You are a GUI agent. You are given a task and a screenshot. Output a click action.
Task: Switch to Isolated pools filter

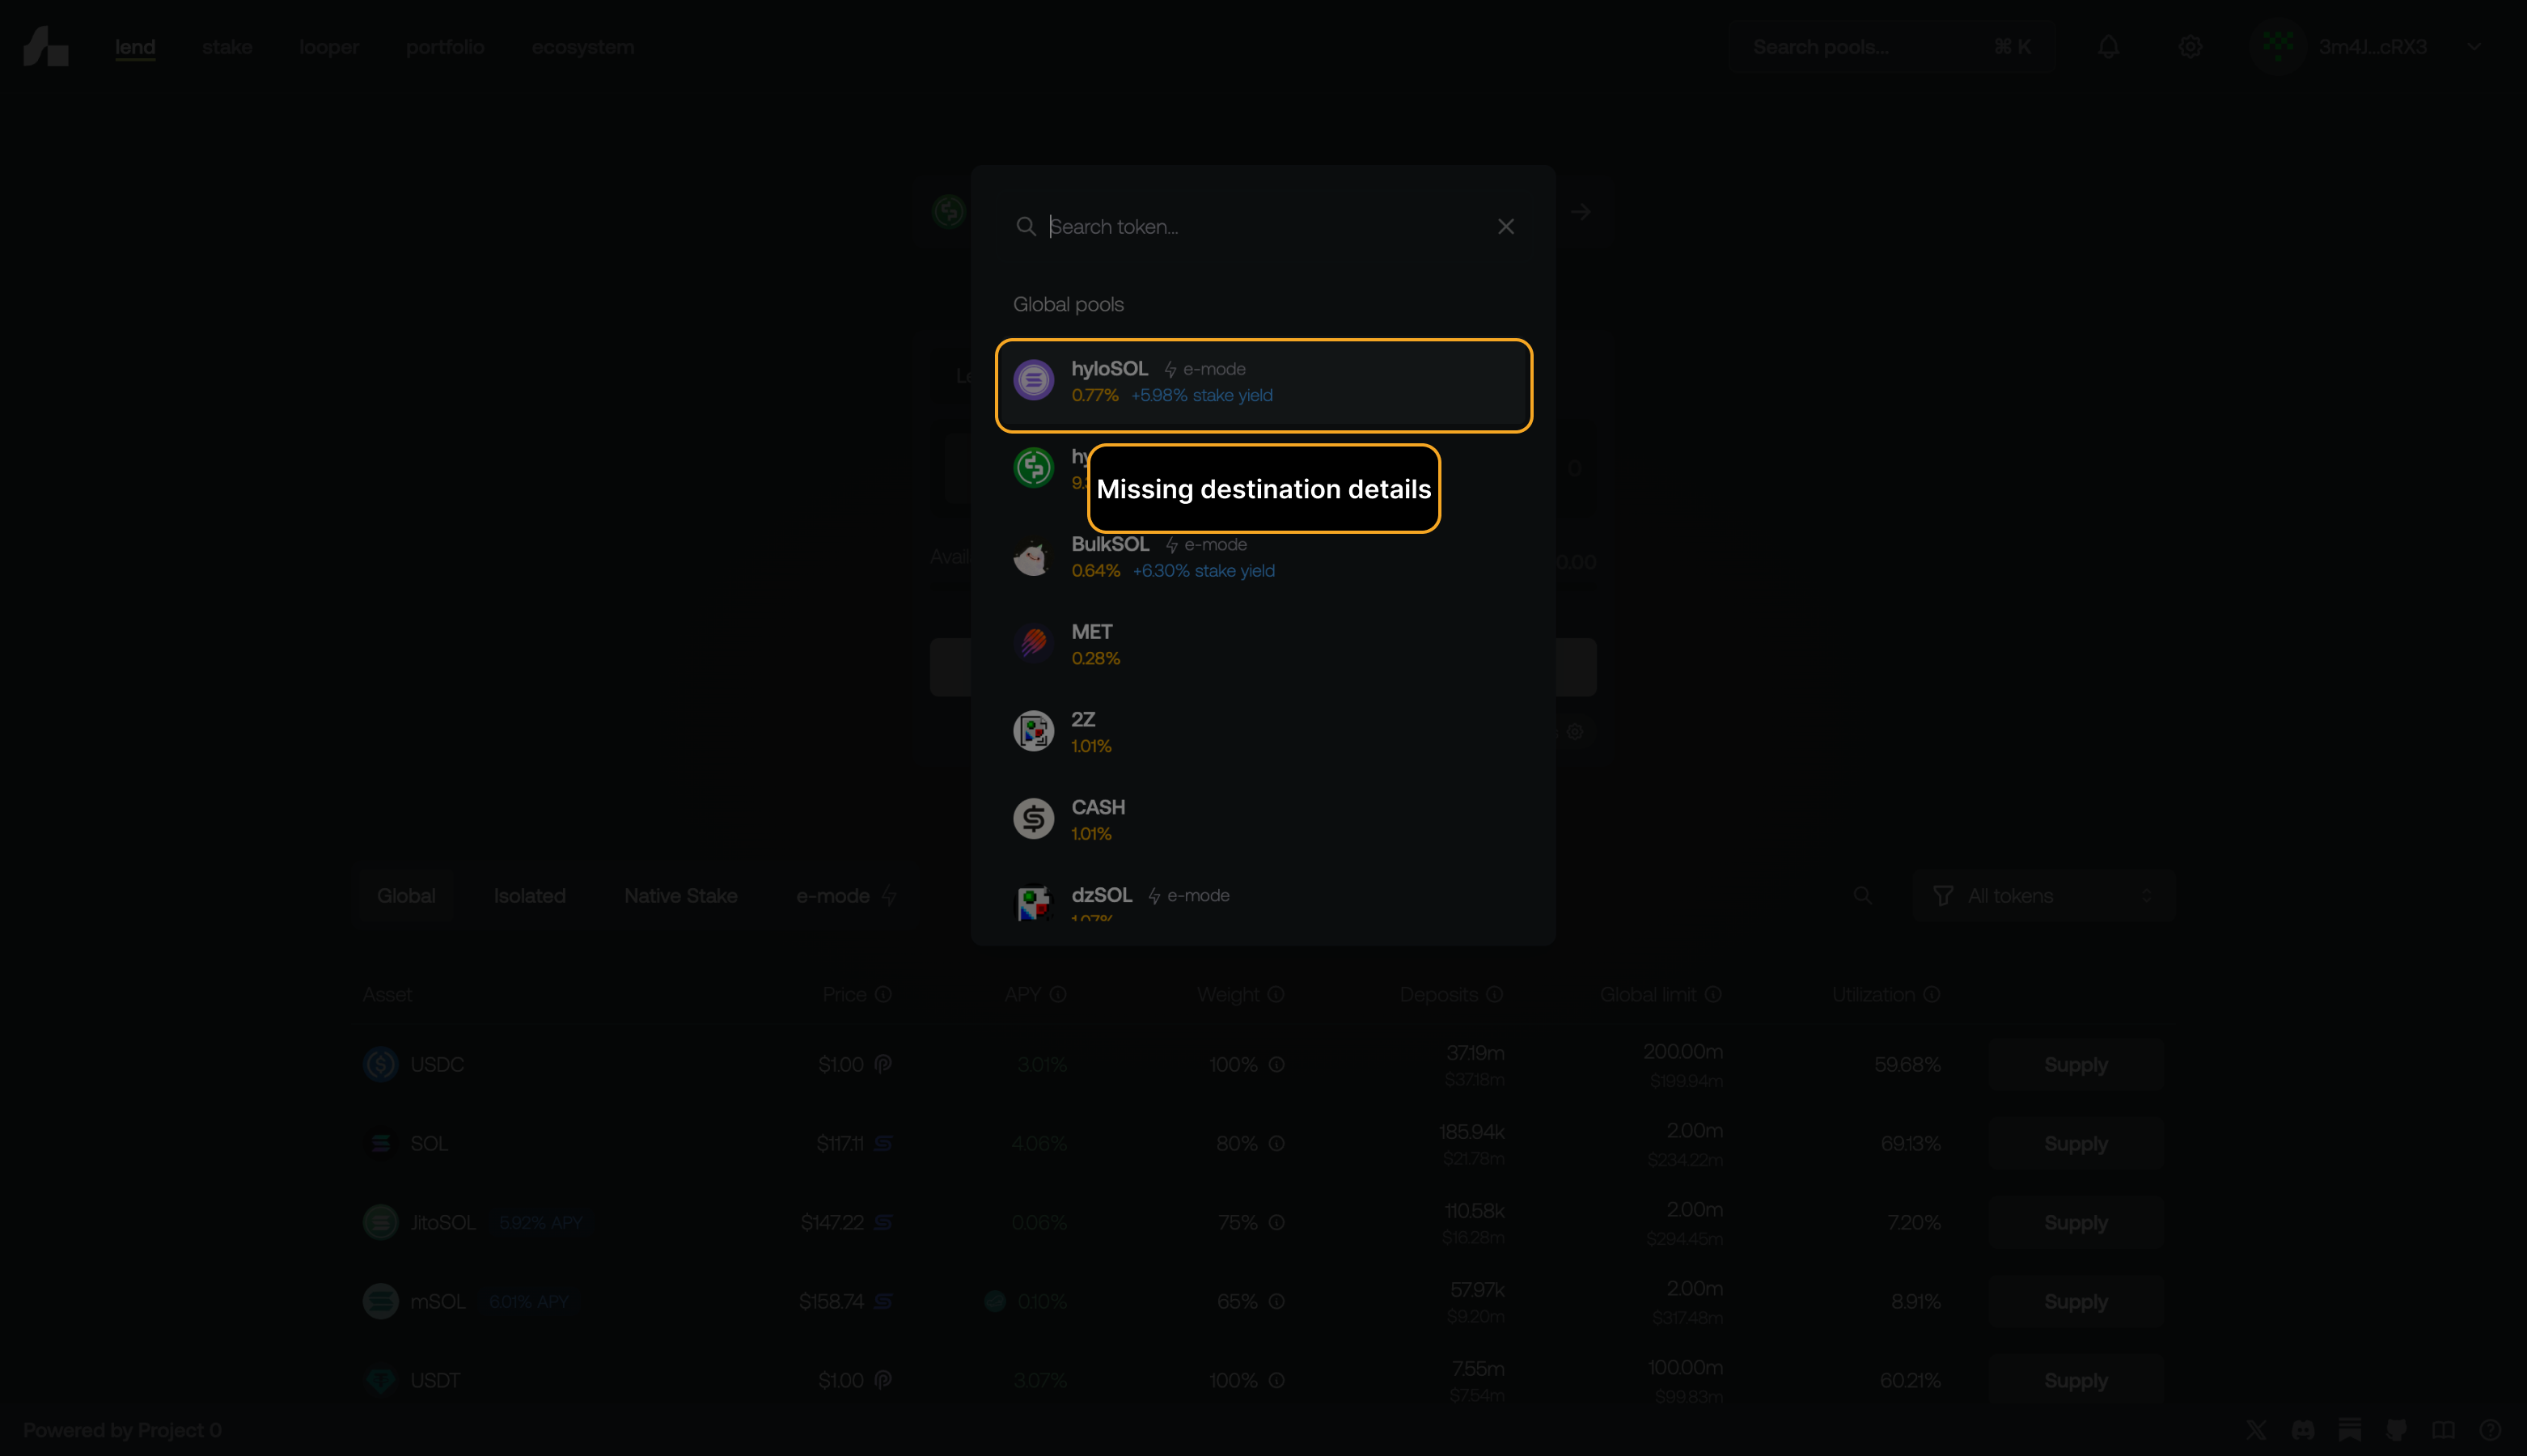[x=529, y=896]
